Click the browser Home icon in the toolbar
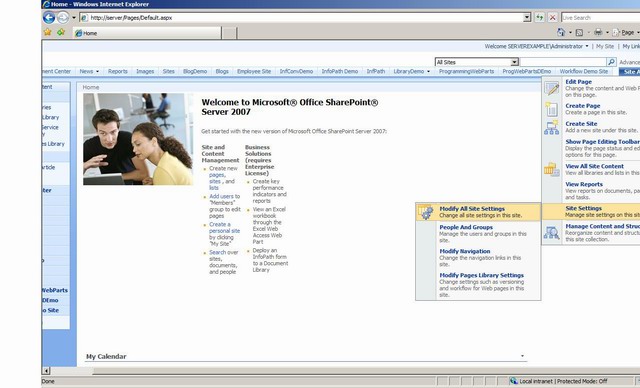The width and height of the screenshot is (640, 388). pyautogui.click(x=561, y=32)
